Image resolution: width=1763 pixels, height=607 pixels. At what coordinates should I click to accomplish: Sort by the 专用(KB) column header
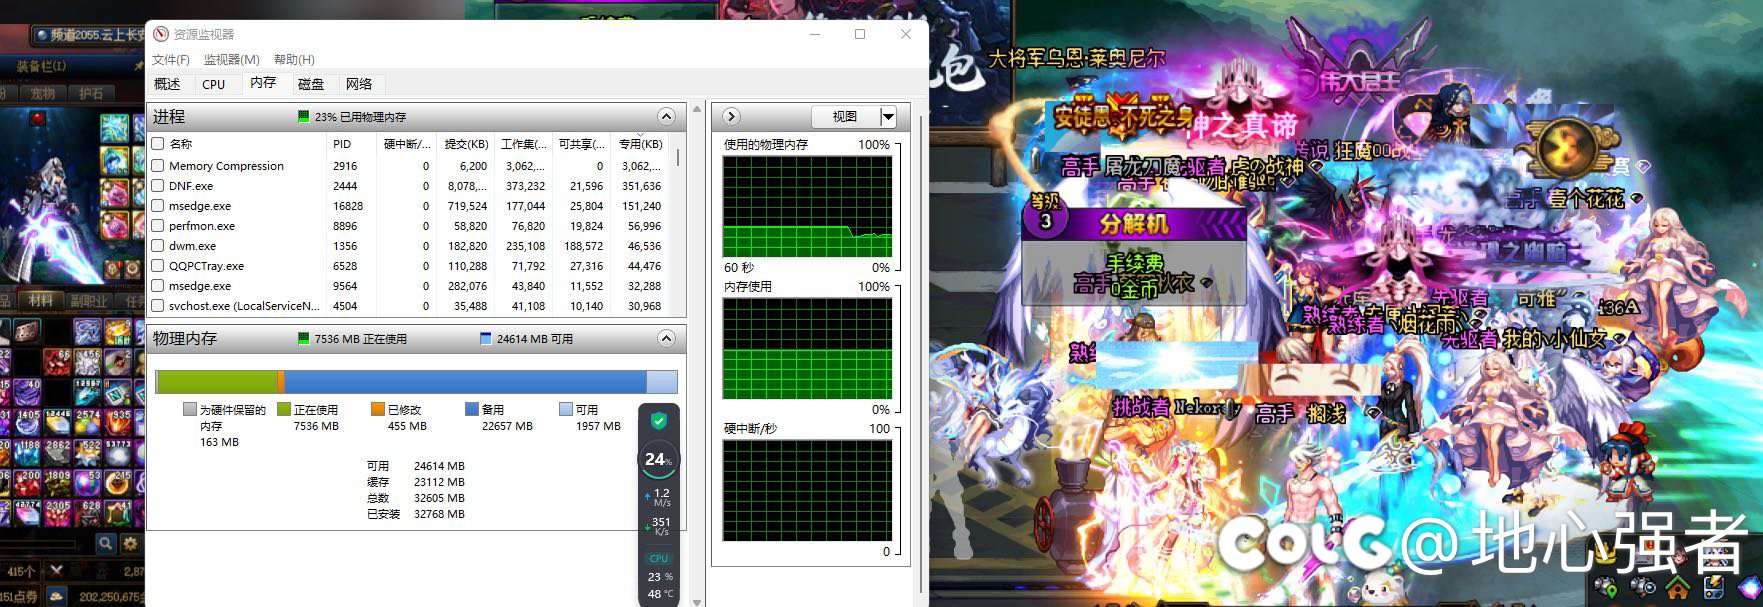pos(640,144)
